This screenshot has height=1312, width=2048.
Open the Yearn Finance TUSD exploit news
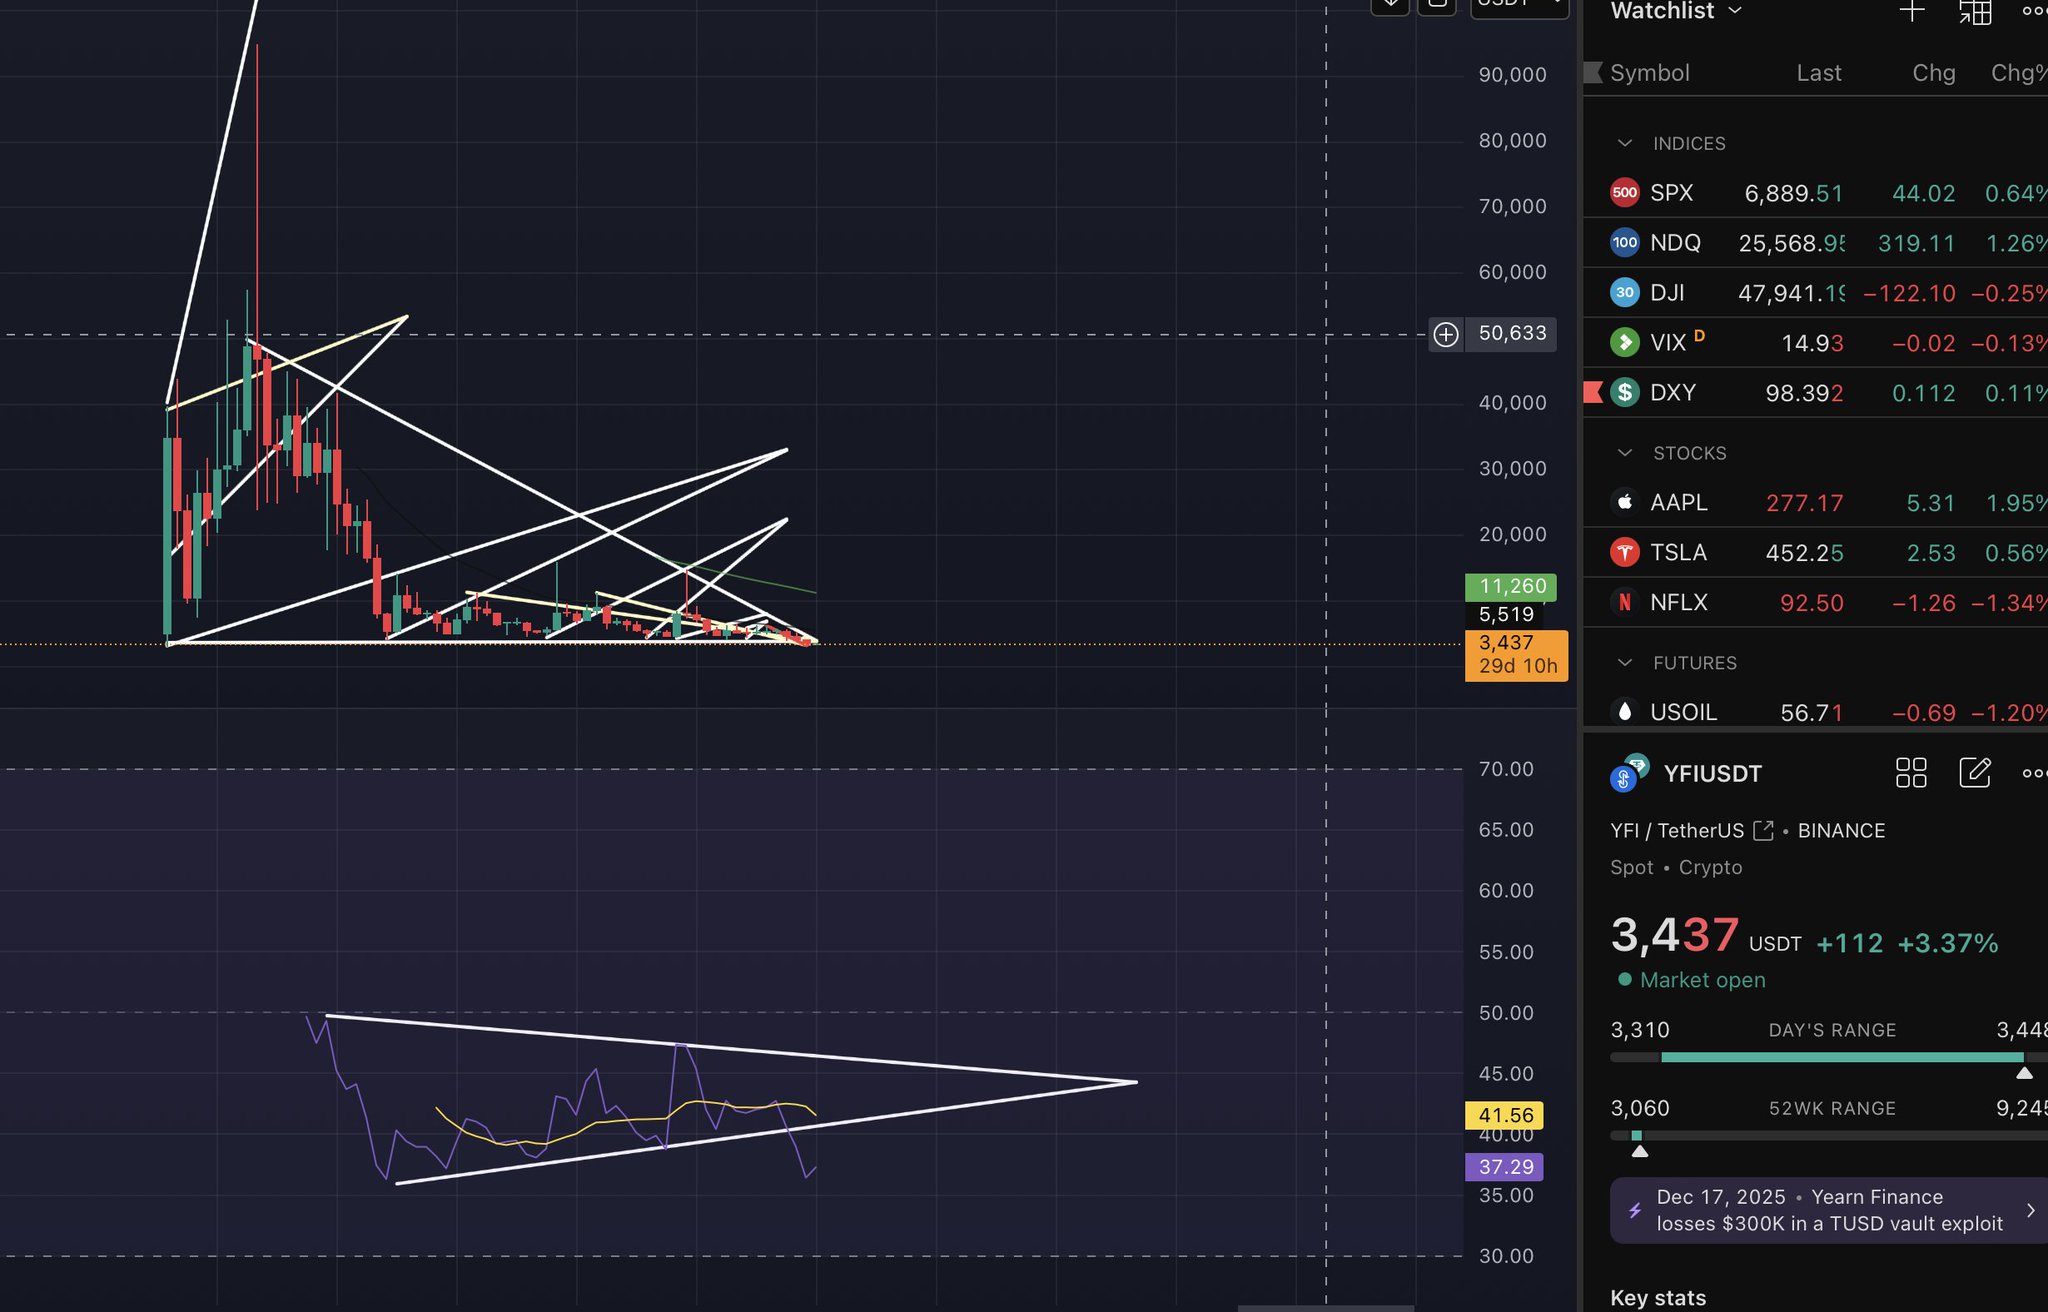click(1828, 1210)
